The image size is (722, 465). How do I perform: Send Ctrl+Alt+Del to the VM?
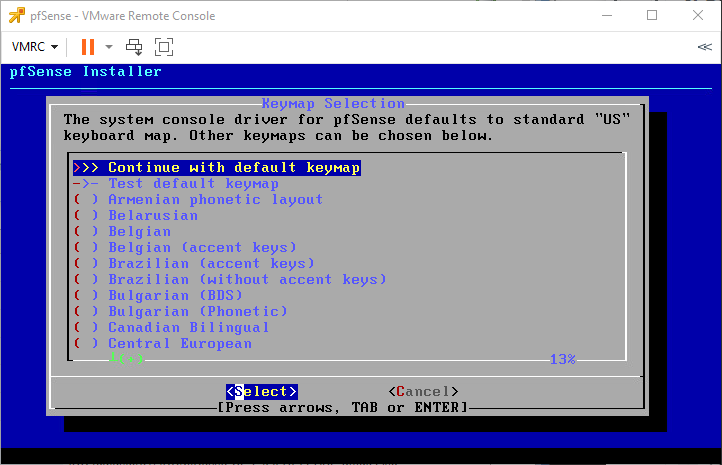[134, 47]
